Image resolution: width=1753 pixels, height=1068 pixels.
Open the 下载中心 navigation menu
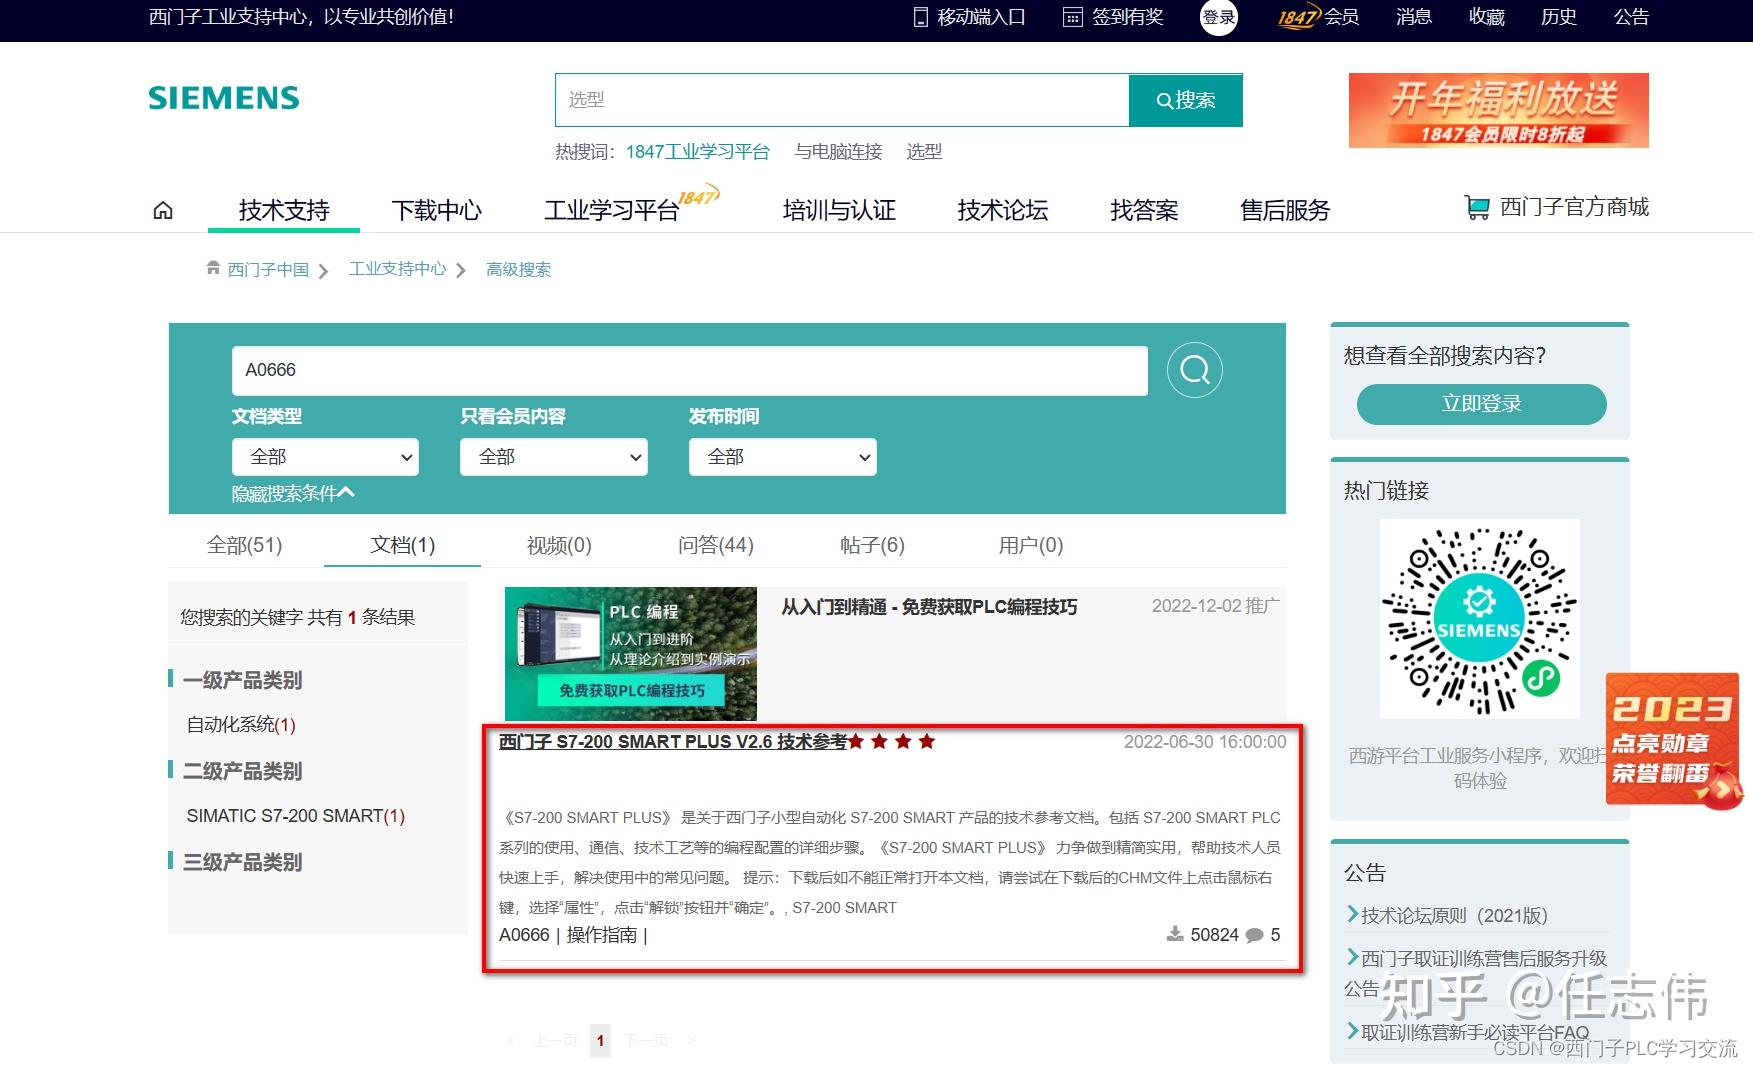click(x=437, y=210)
